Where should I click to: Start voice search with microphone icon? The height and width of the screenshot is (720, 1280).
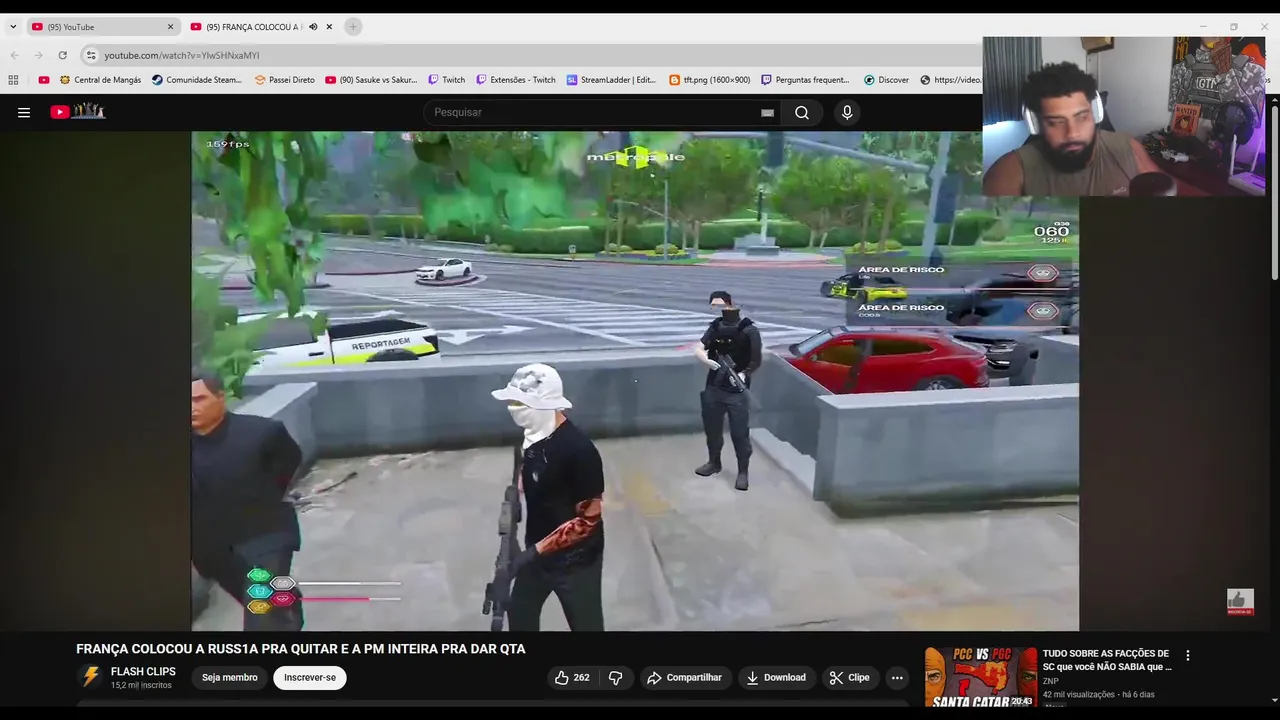coord(847,112)
